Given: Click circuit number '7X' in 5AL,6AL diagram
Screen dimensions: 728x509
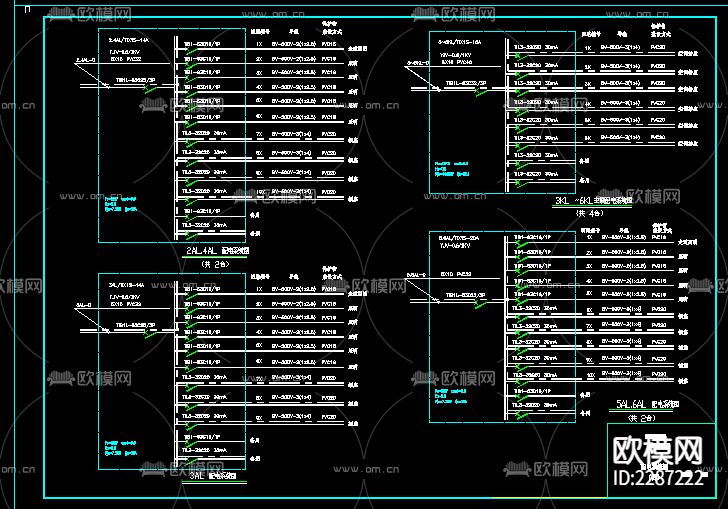Looking at the screenshot, I should point(589,326).
